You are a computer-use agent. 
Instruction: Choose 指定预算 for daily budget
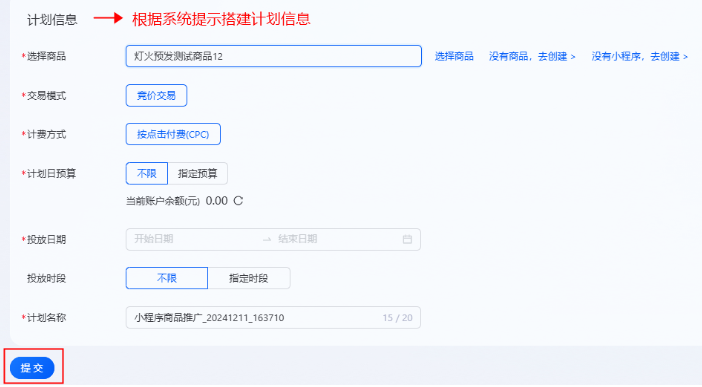[x=197, y=173]
